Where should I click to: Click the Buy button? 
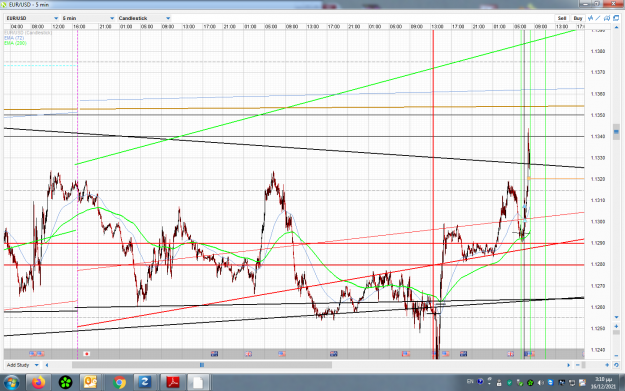coord(578,18)
